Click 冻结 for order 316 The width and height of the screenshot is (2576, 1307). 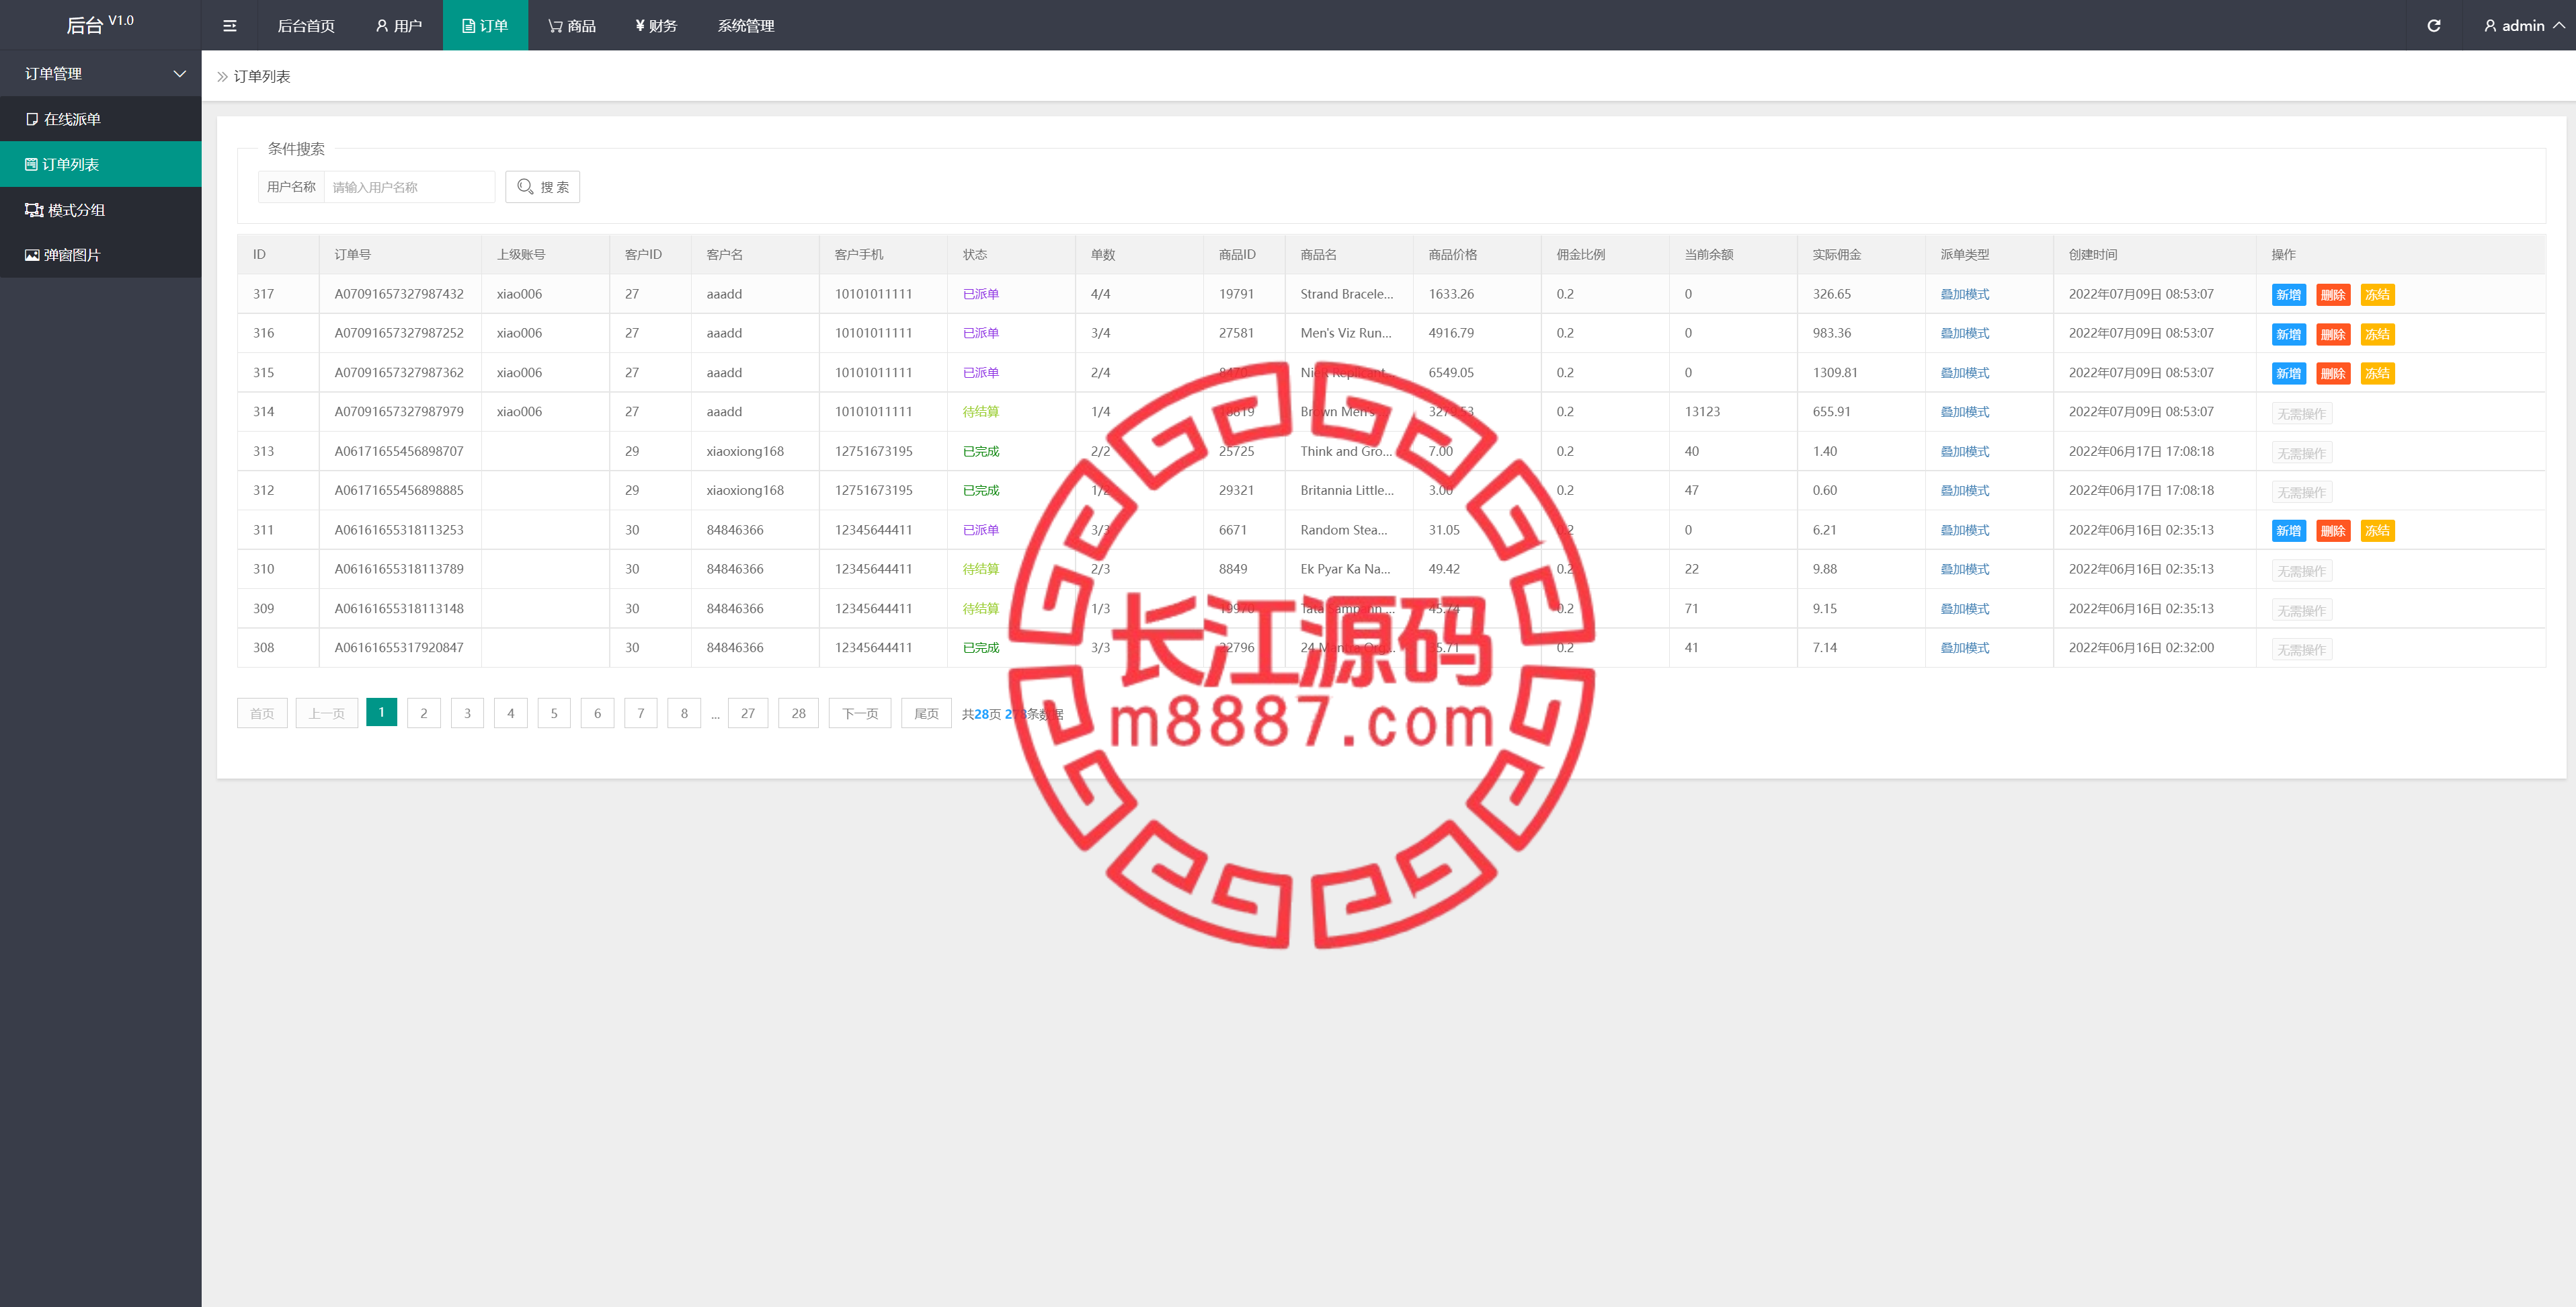coord(2377,334)
